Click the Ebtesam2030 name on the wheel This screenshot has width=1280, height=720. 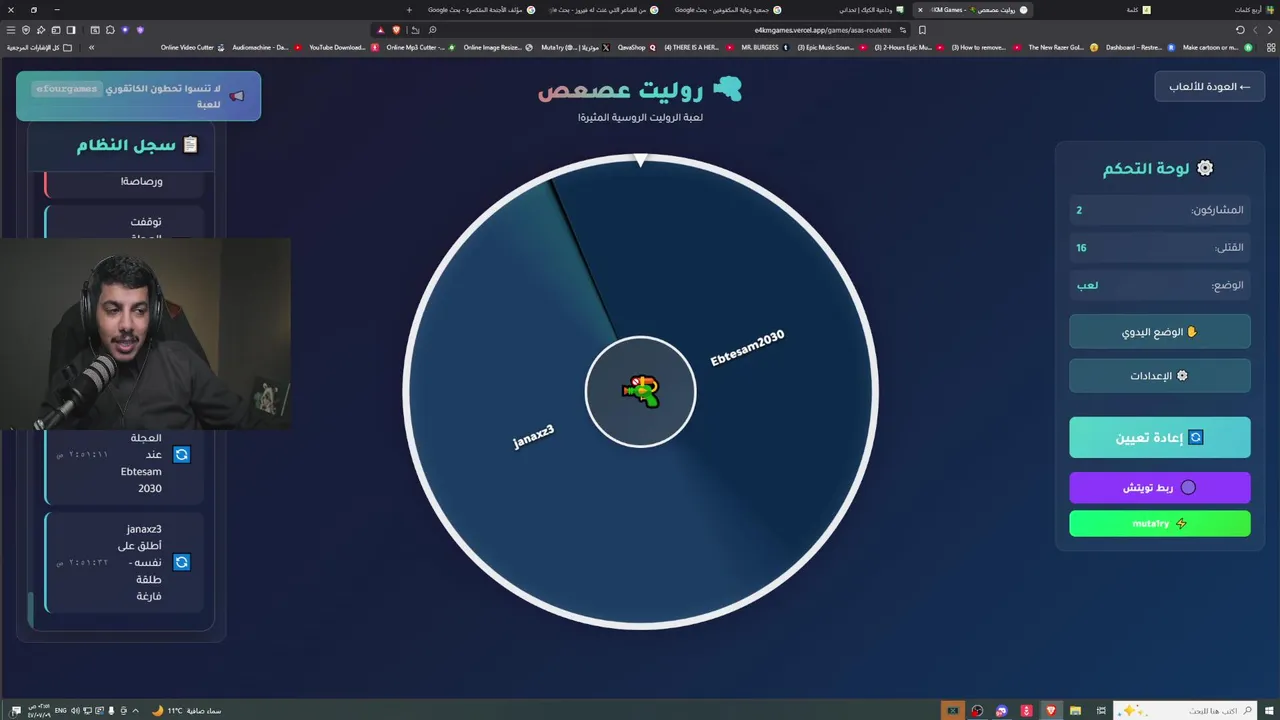tap(747, 348)
